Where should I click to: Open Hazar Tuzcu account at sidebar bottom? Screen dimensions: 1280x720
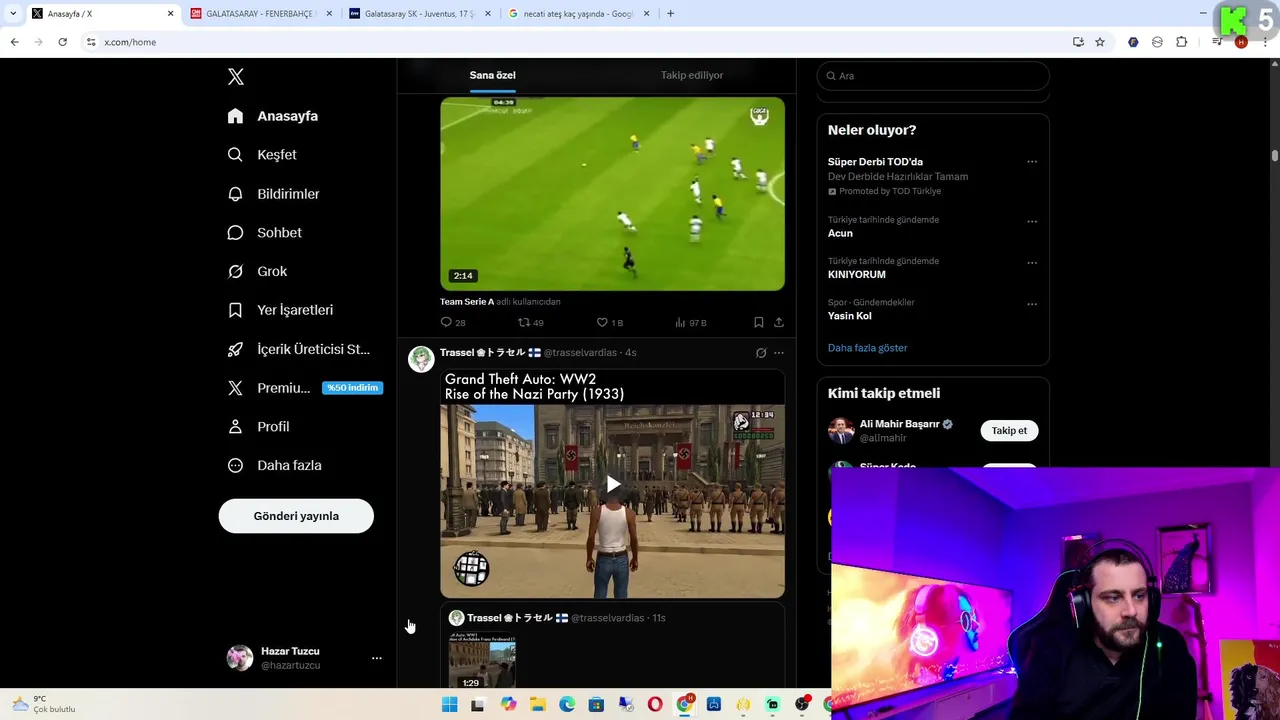[x=305, y=658]
